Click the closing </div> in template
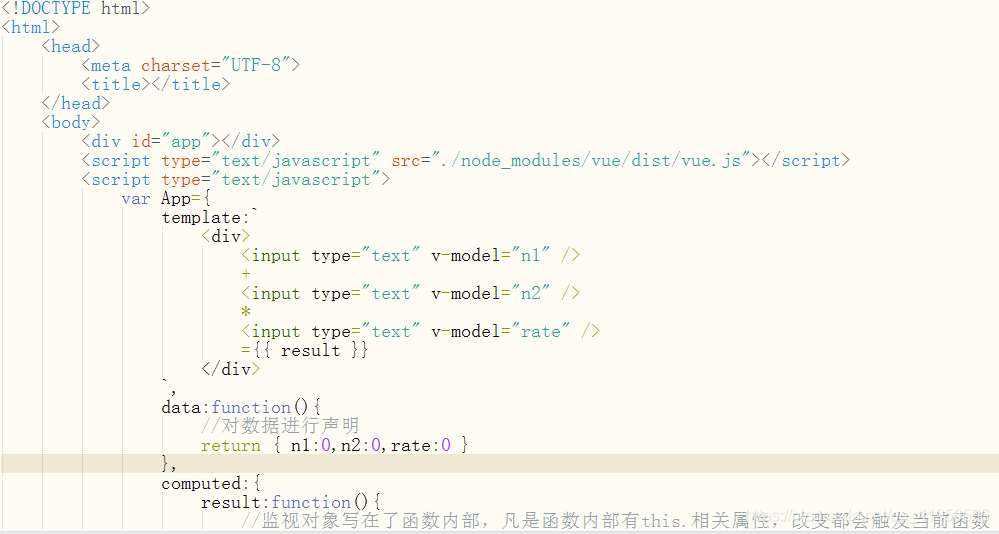 230,370
